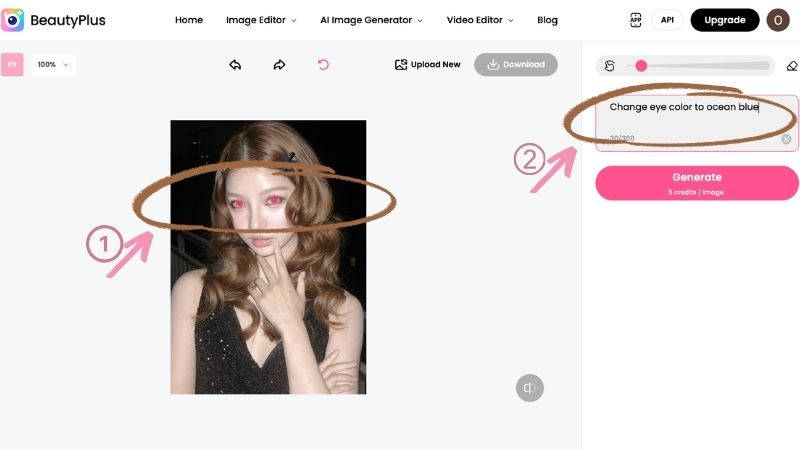Undo the last edit with left arrow
The image size is (800, 450).
pos(235,65)
